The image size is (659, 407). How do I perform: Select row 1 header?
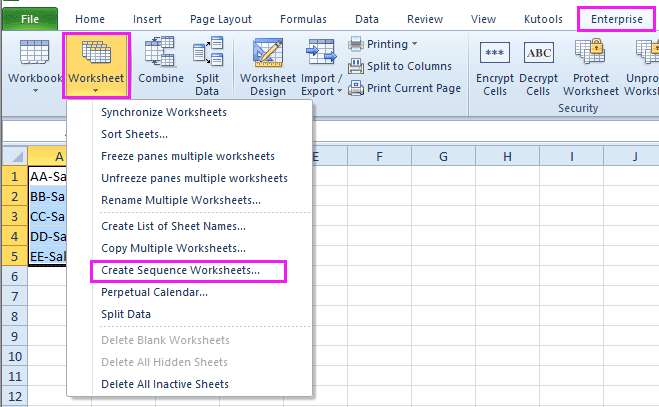[15, 176]
